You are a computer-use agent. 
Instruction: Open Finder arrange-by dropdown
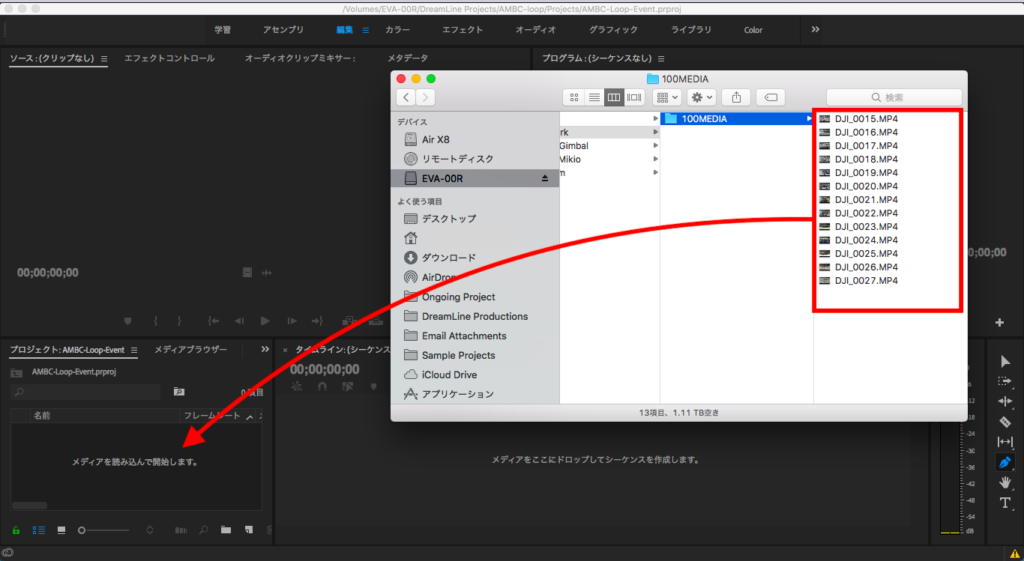pyautogui.click(x=667, y=97)
